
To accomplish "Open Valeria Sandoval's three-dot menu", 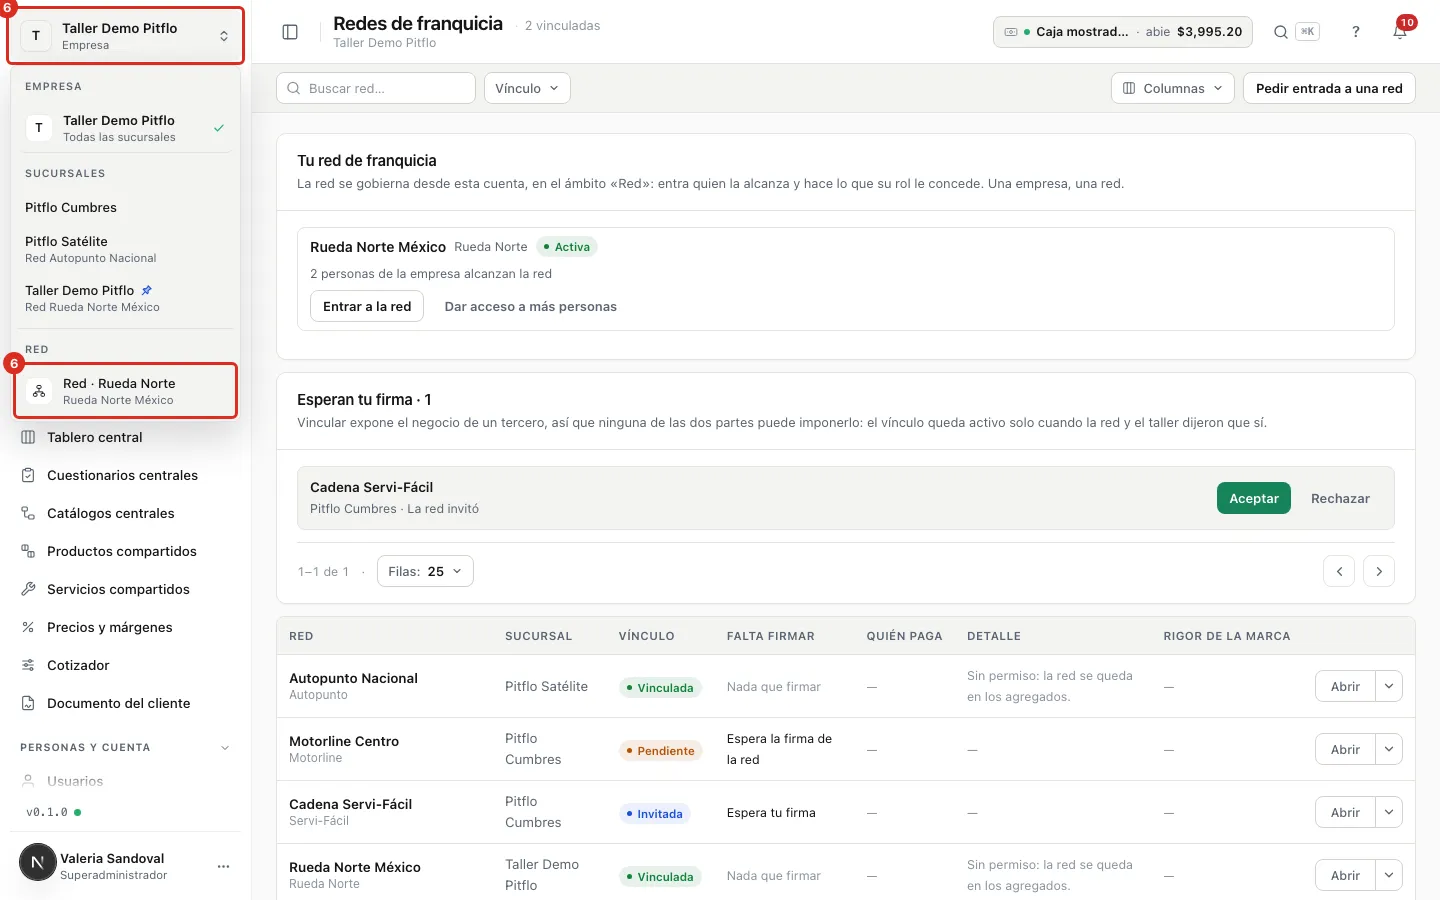I will (223, 866).
